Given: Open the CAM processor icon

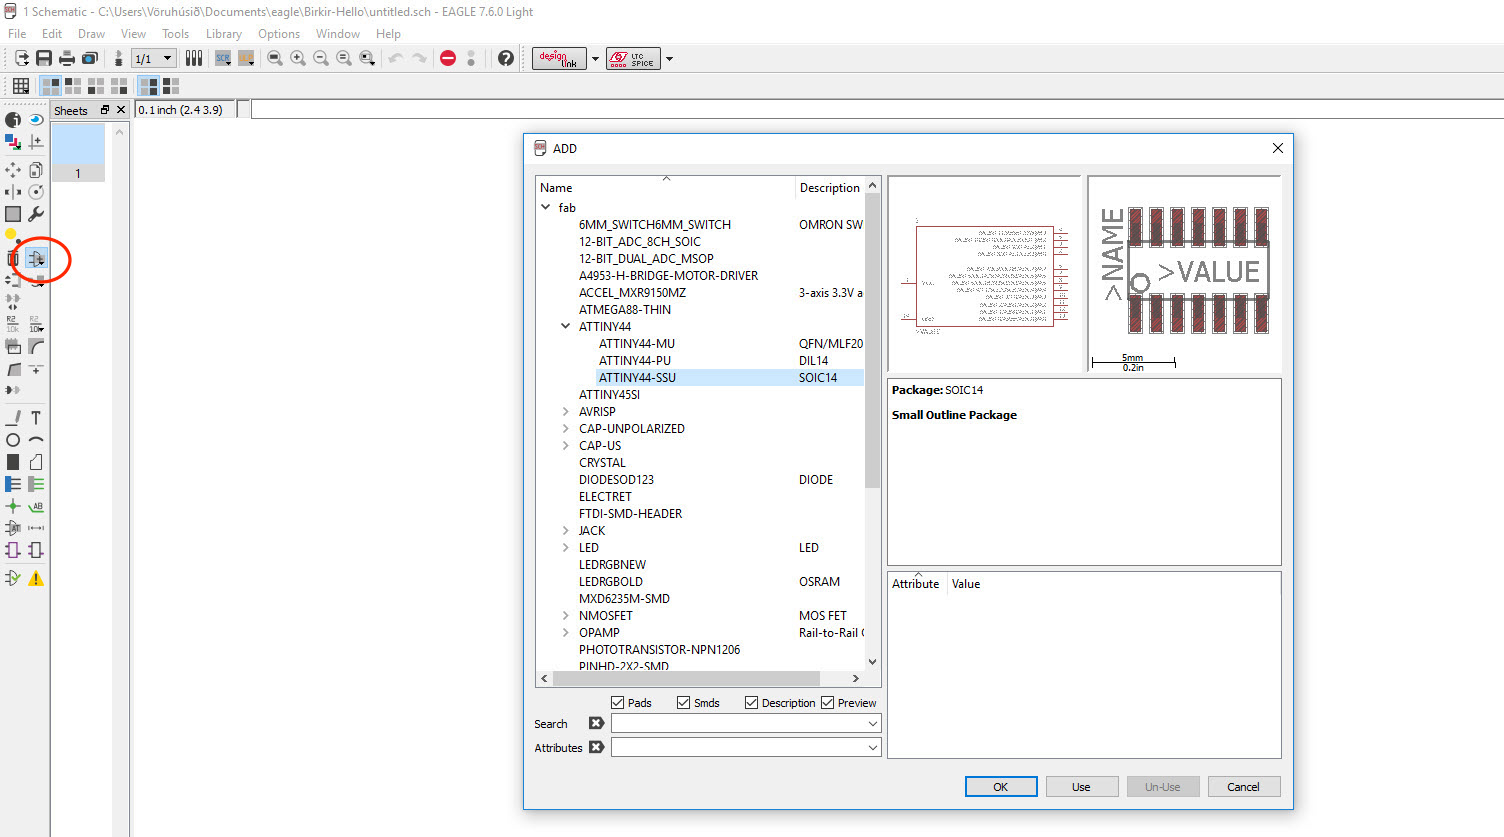Looking at the screenshot, I should [90, 58].
